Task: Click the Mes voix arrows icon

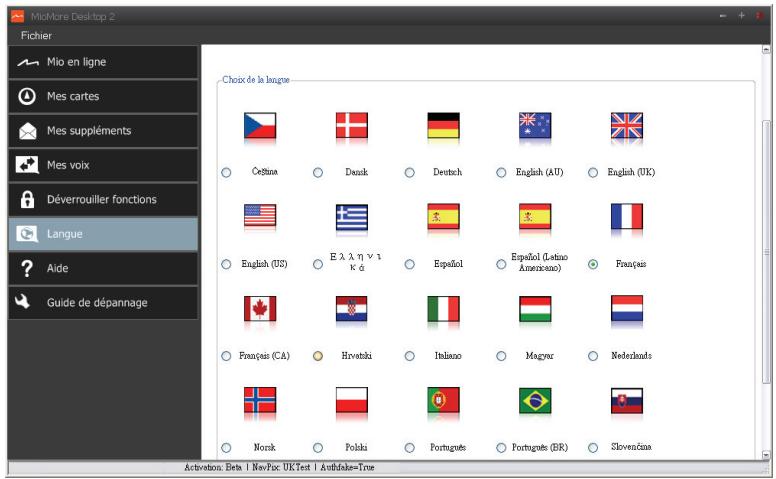Action: pos(29,165)
